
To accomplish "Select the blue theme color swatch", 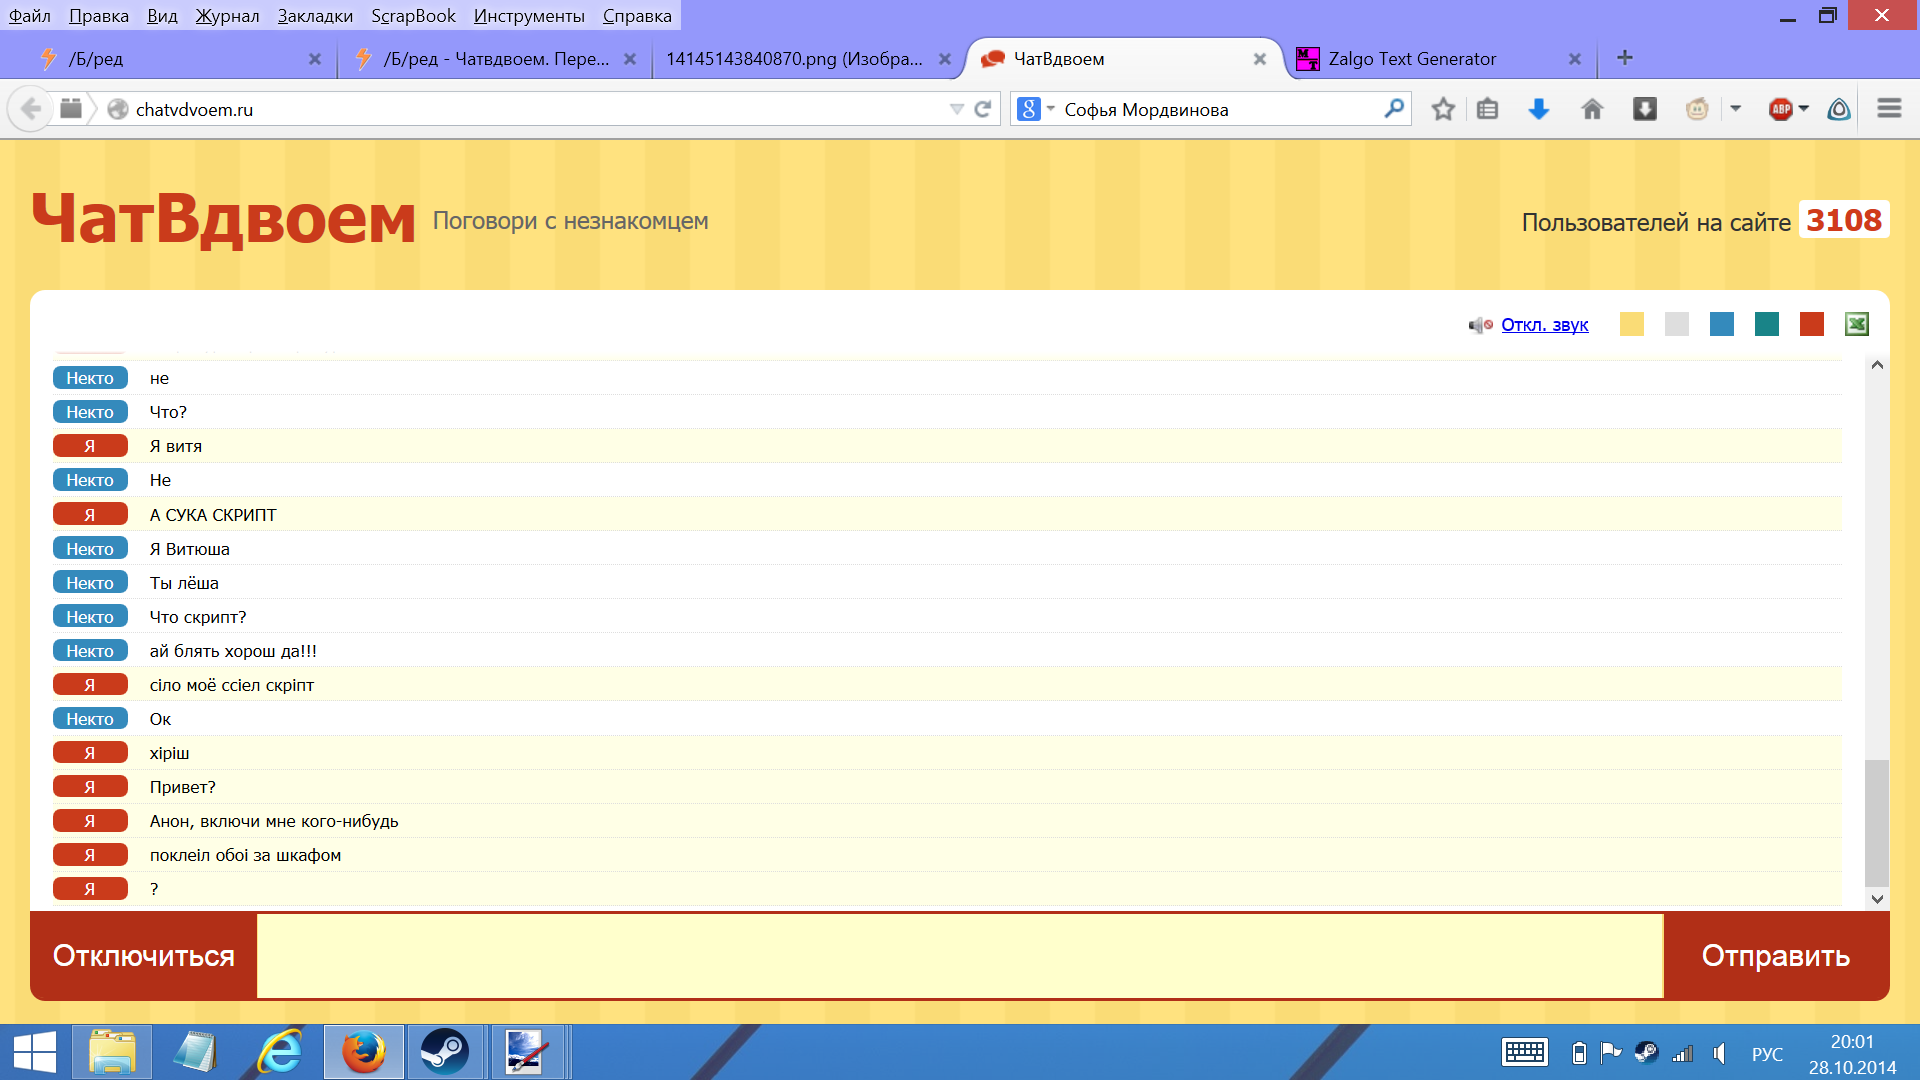I will click(x=1722, y=324).
